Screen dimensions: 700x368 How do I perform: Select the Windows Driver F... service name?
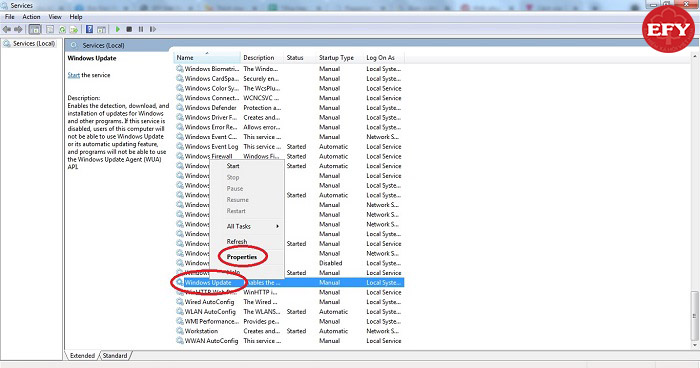(x=211, y=117)
